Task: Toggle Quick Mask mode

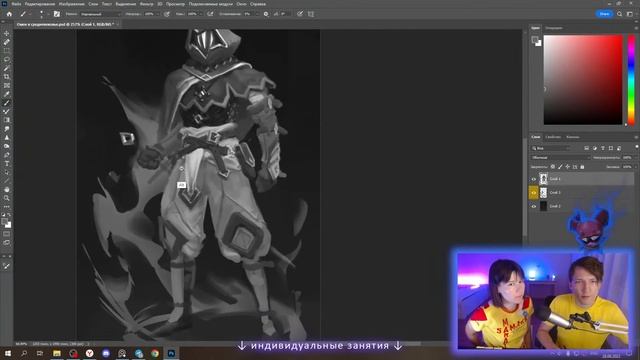Action: coord(7,234)
